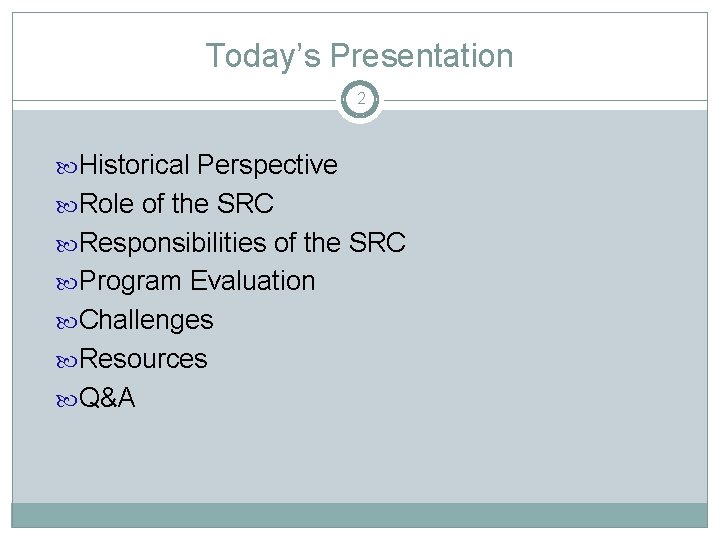Select the Role of the SRC text
The width and height of the screenshot is (720, 540).
coord(176,204)
